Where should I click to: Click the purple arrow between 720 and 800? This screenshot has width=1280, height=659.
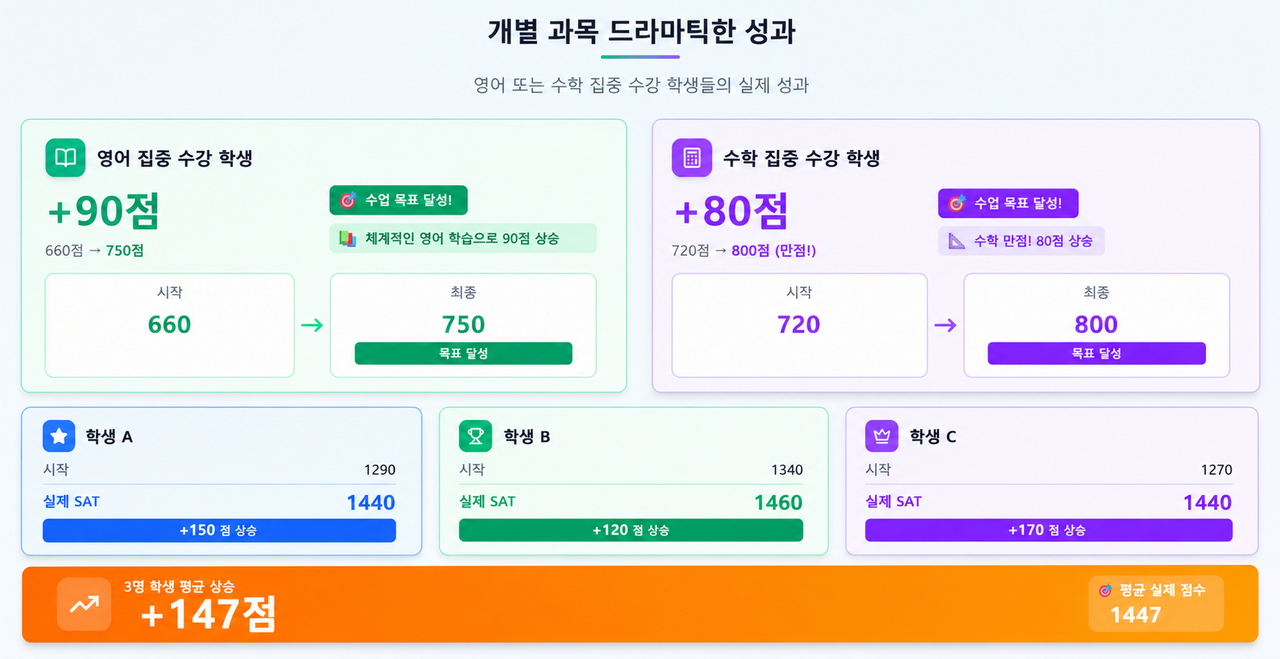[x=945, y=325]
